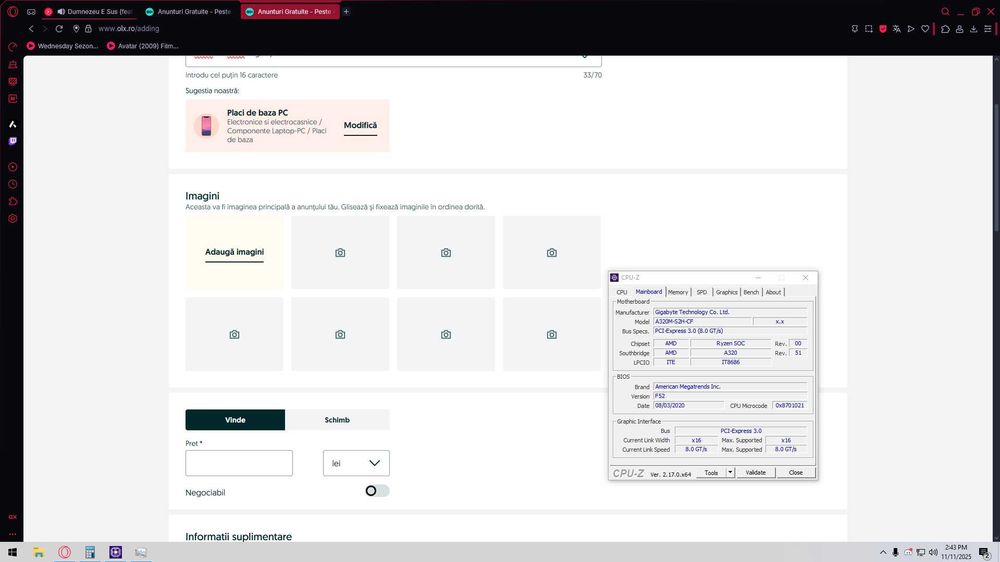
Task: Click the Preț input field
Action: 239,463
